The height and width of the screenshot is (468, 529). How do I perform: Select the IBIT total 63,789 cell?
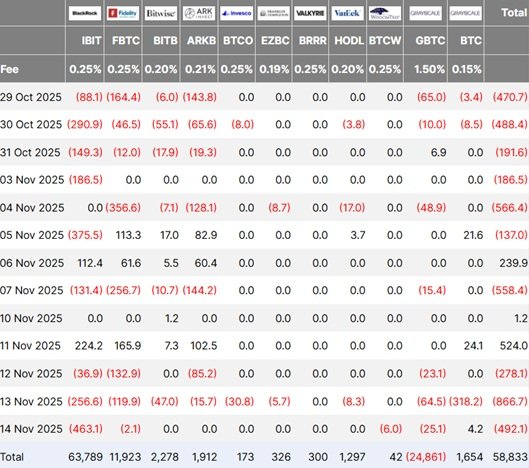click(85, 457)
